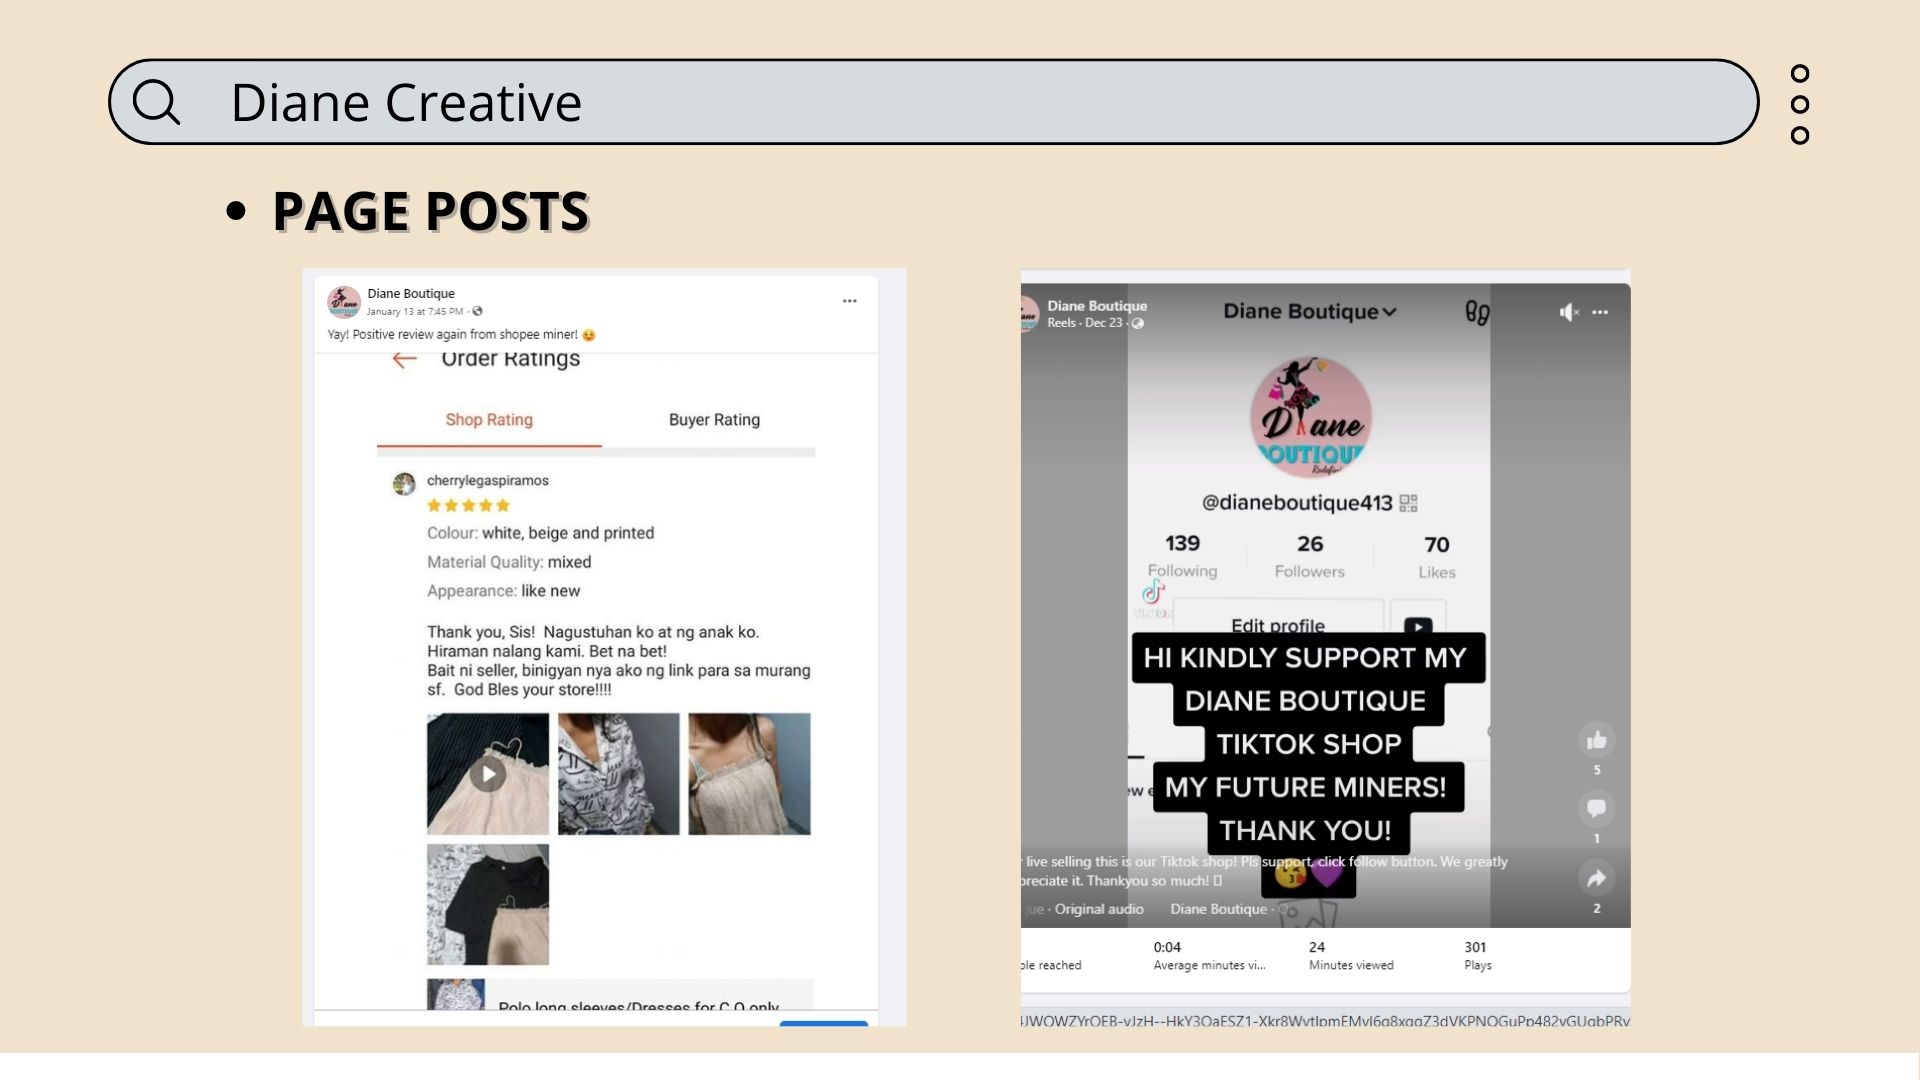Play the review video thumbnail
The image size is (1920, 1080).
point(488,774)
